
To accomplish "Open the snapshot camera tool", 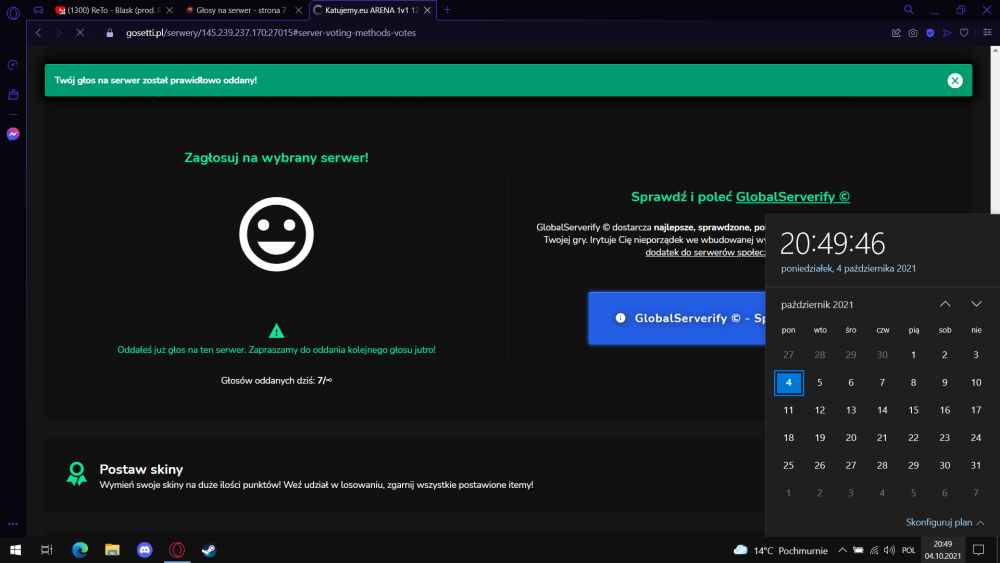I will 913,33.
